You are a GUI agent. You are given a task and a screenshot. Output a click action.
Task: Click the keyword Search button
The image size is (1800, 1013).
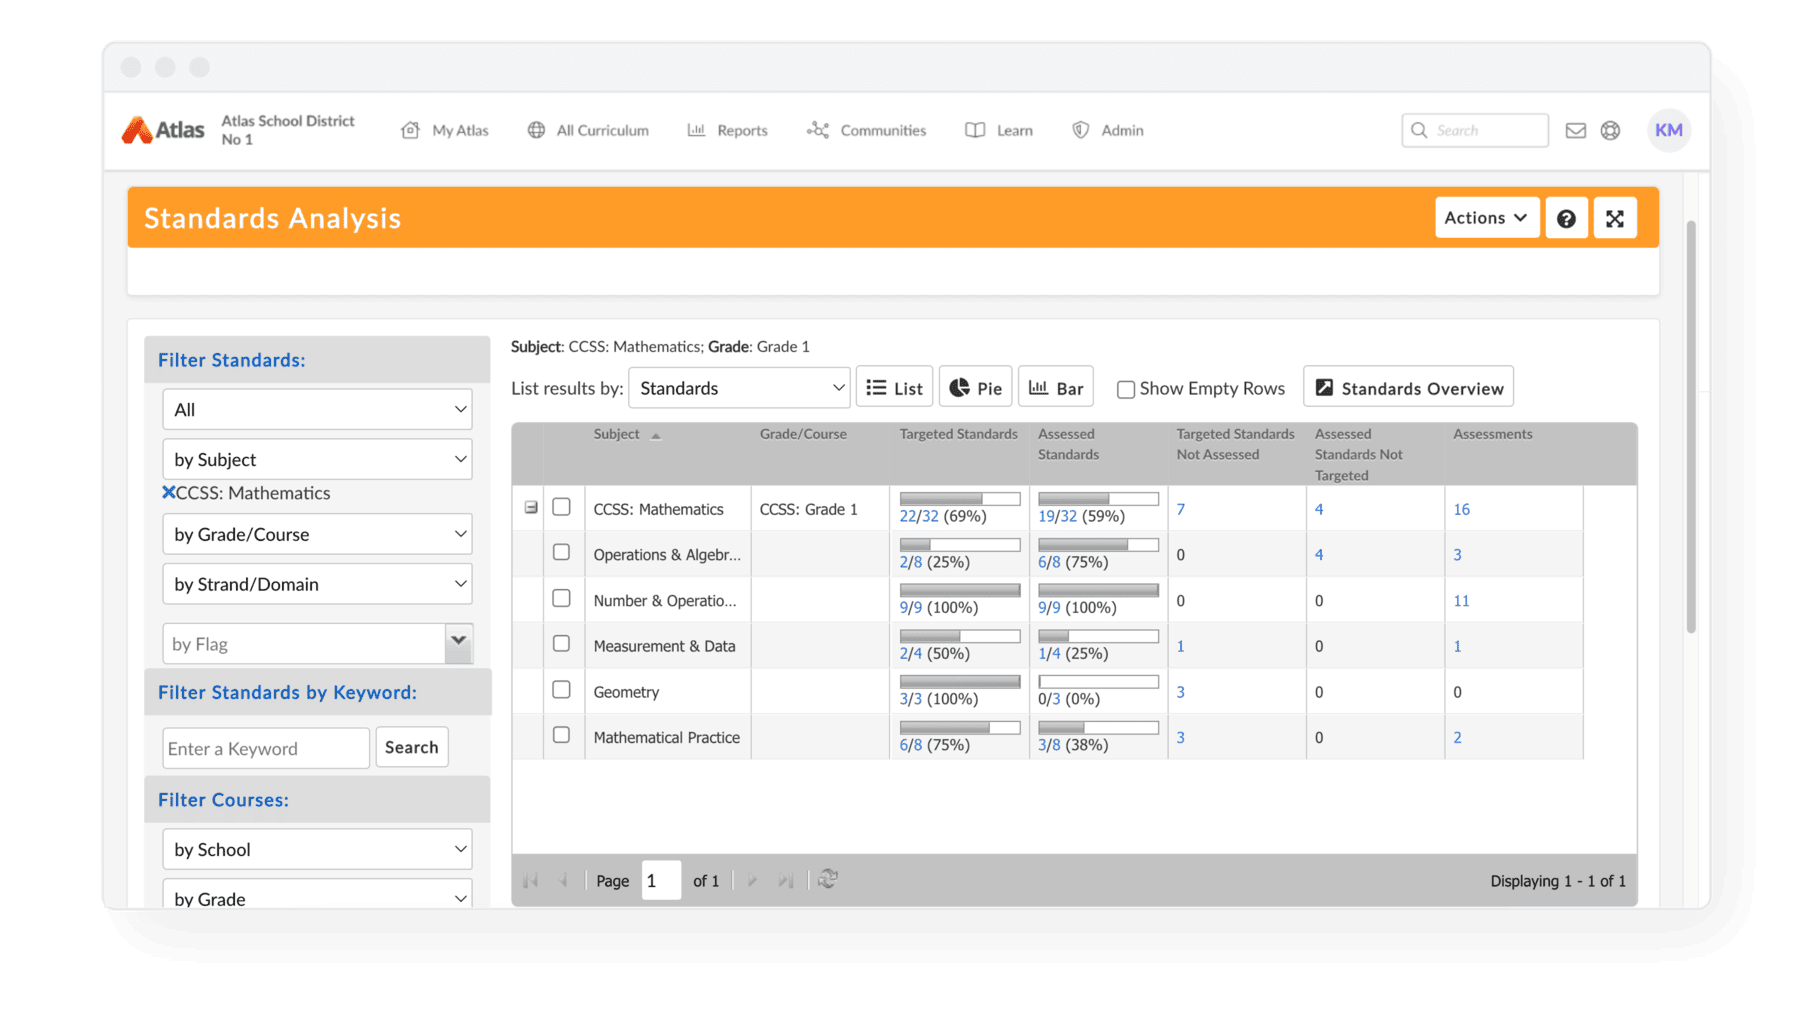(411, 747)
